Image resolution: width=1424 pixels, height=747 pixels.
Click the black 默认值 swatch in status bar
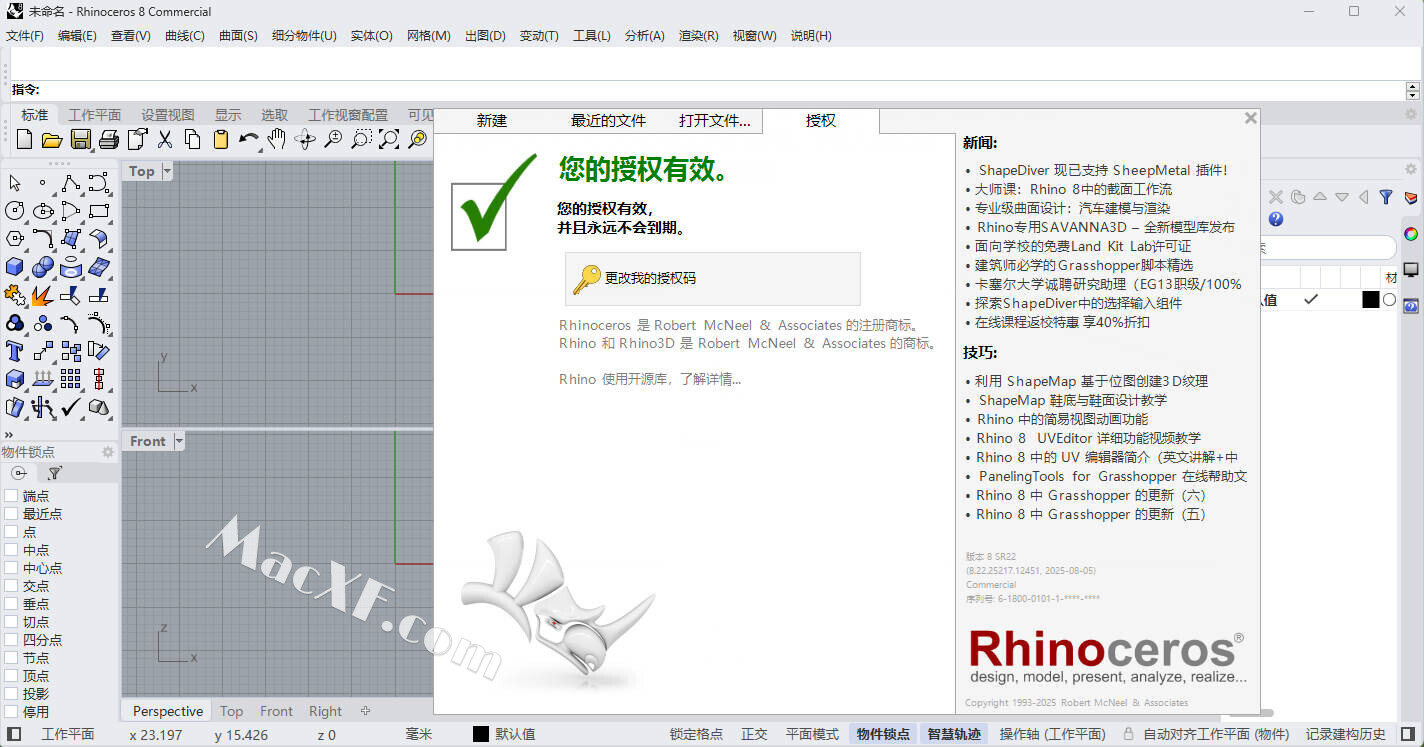pos(481,734)
